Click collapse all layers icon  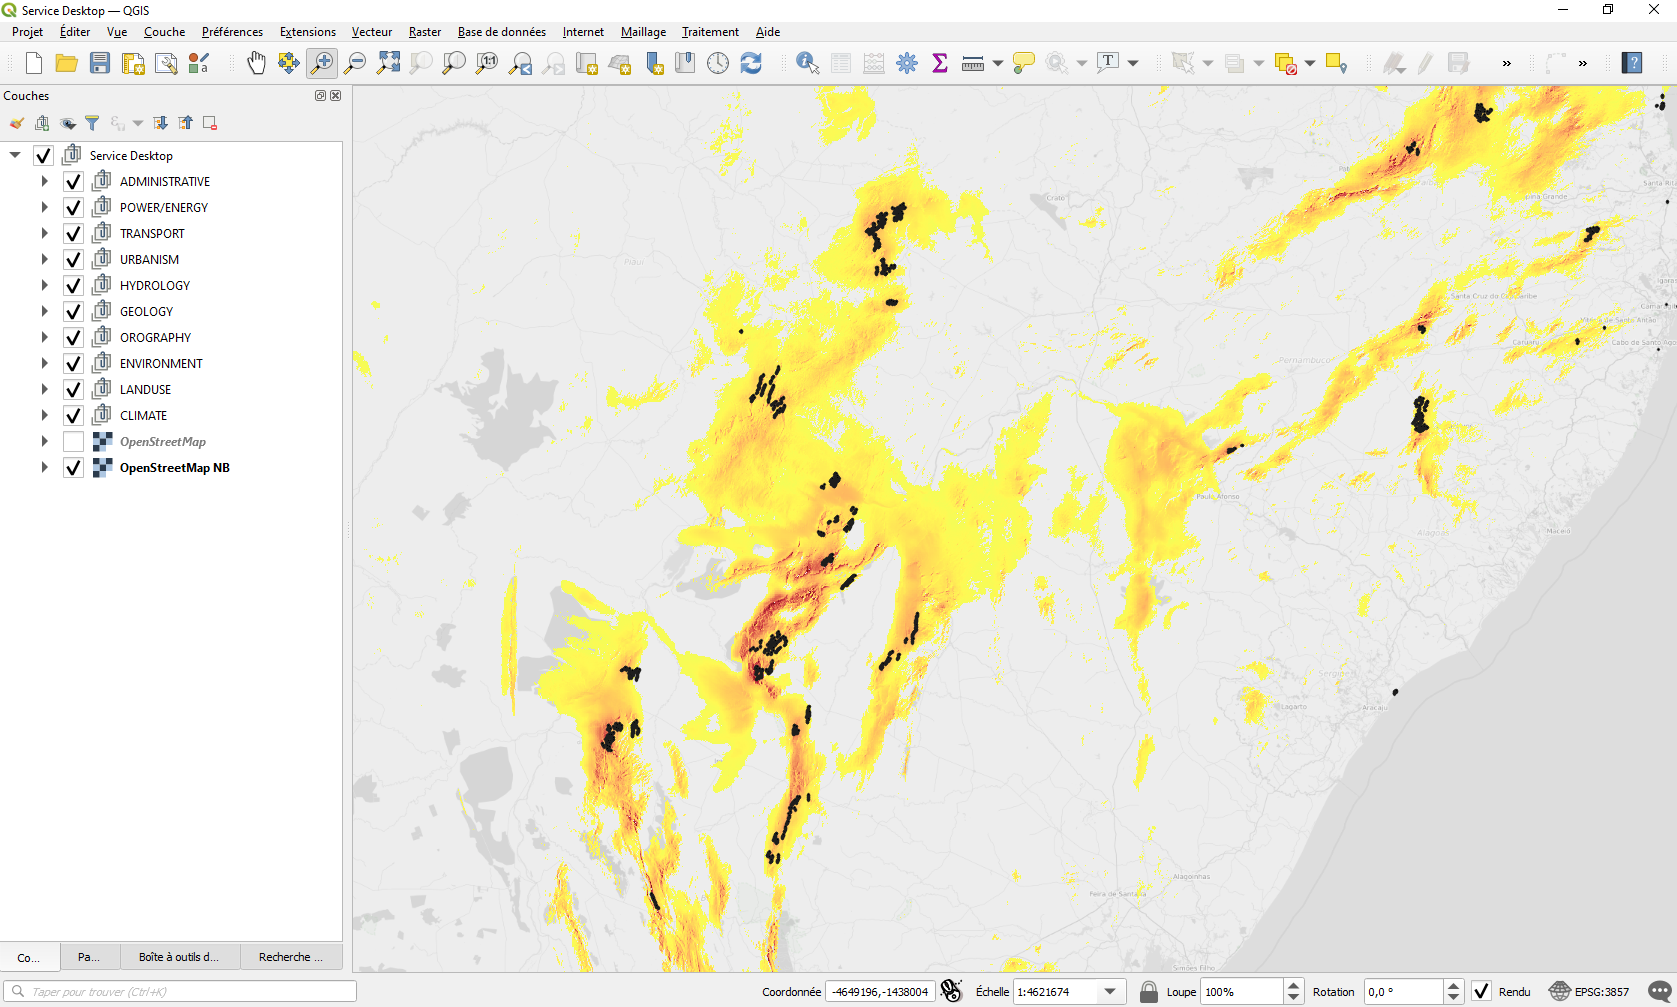(x=185, y=123)
